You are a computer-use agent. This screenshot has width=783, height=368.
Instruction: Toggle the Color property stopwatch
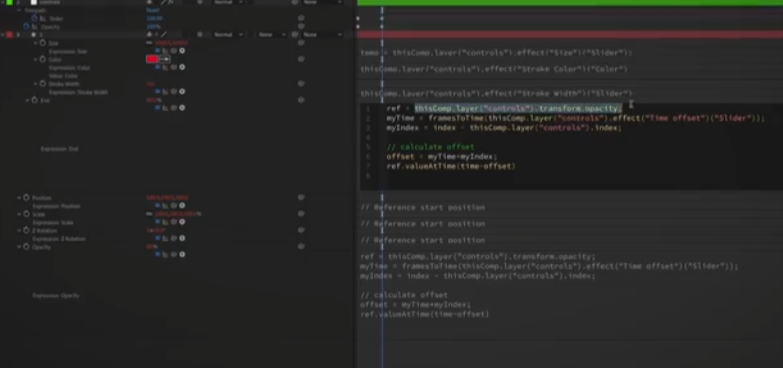pos(42,59)
